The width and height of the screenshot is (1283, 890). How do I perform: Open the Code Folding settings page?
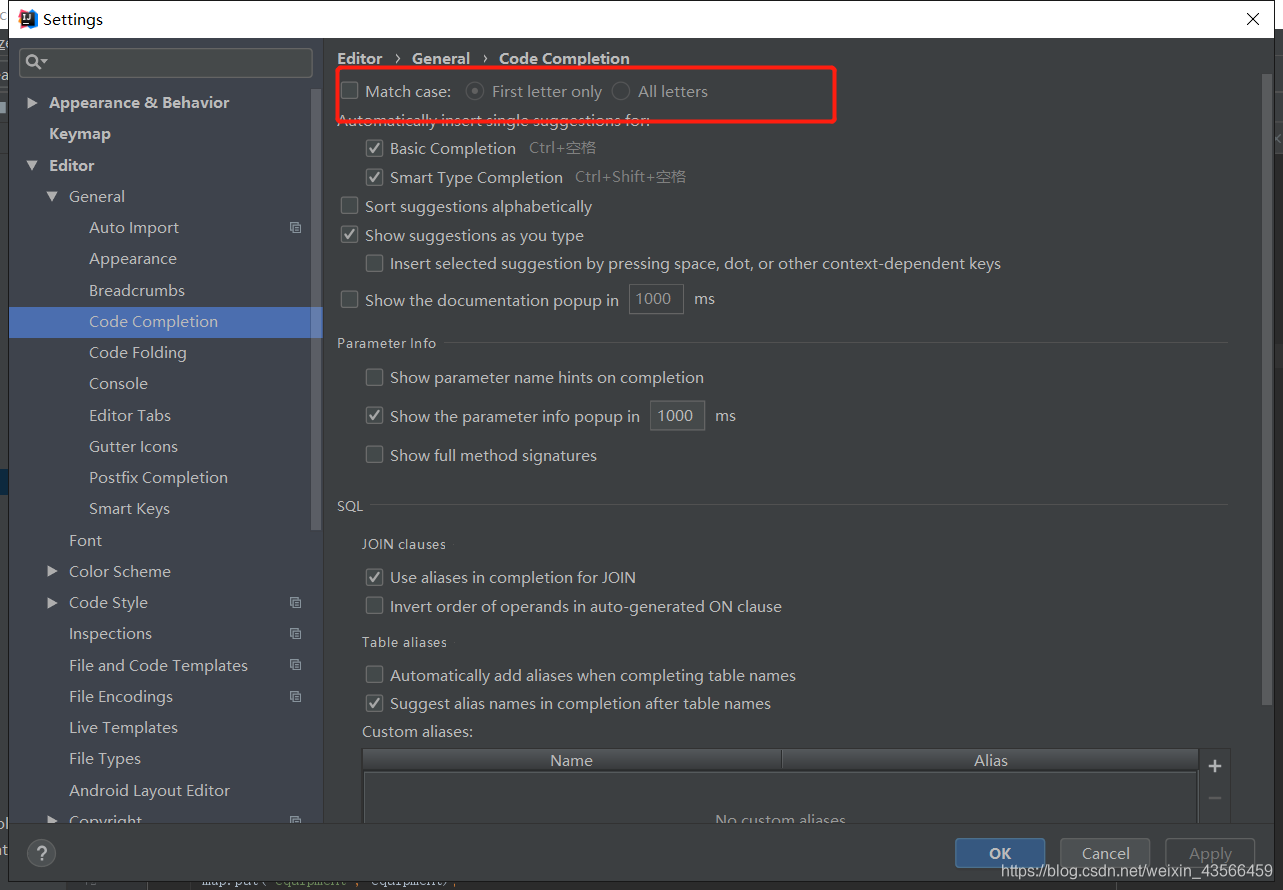click(138, 353)
